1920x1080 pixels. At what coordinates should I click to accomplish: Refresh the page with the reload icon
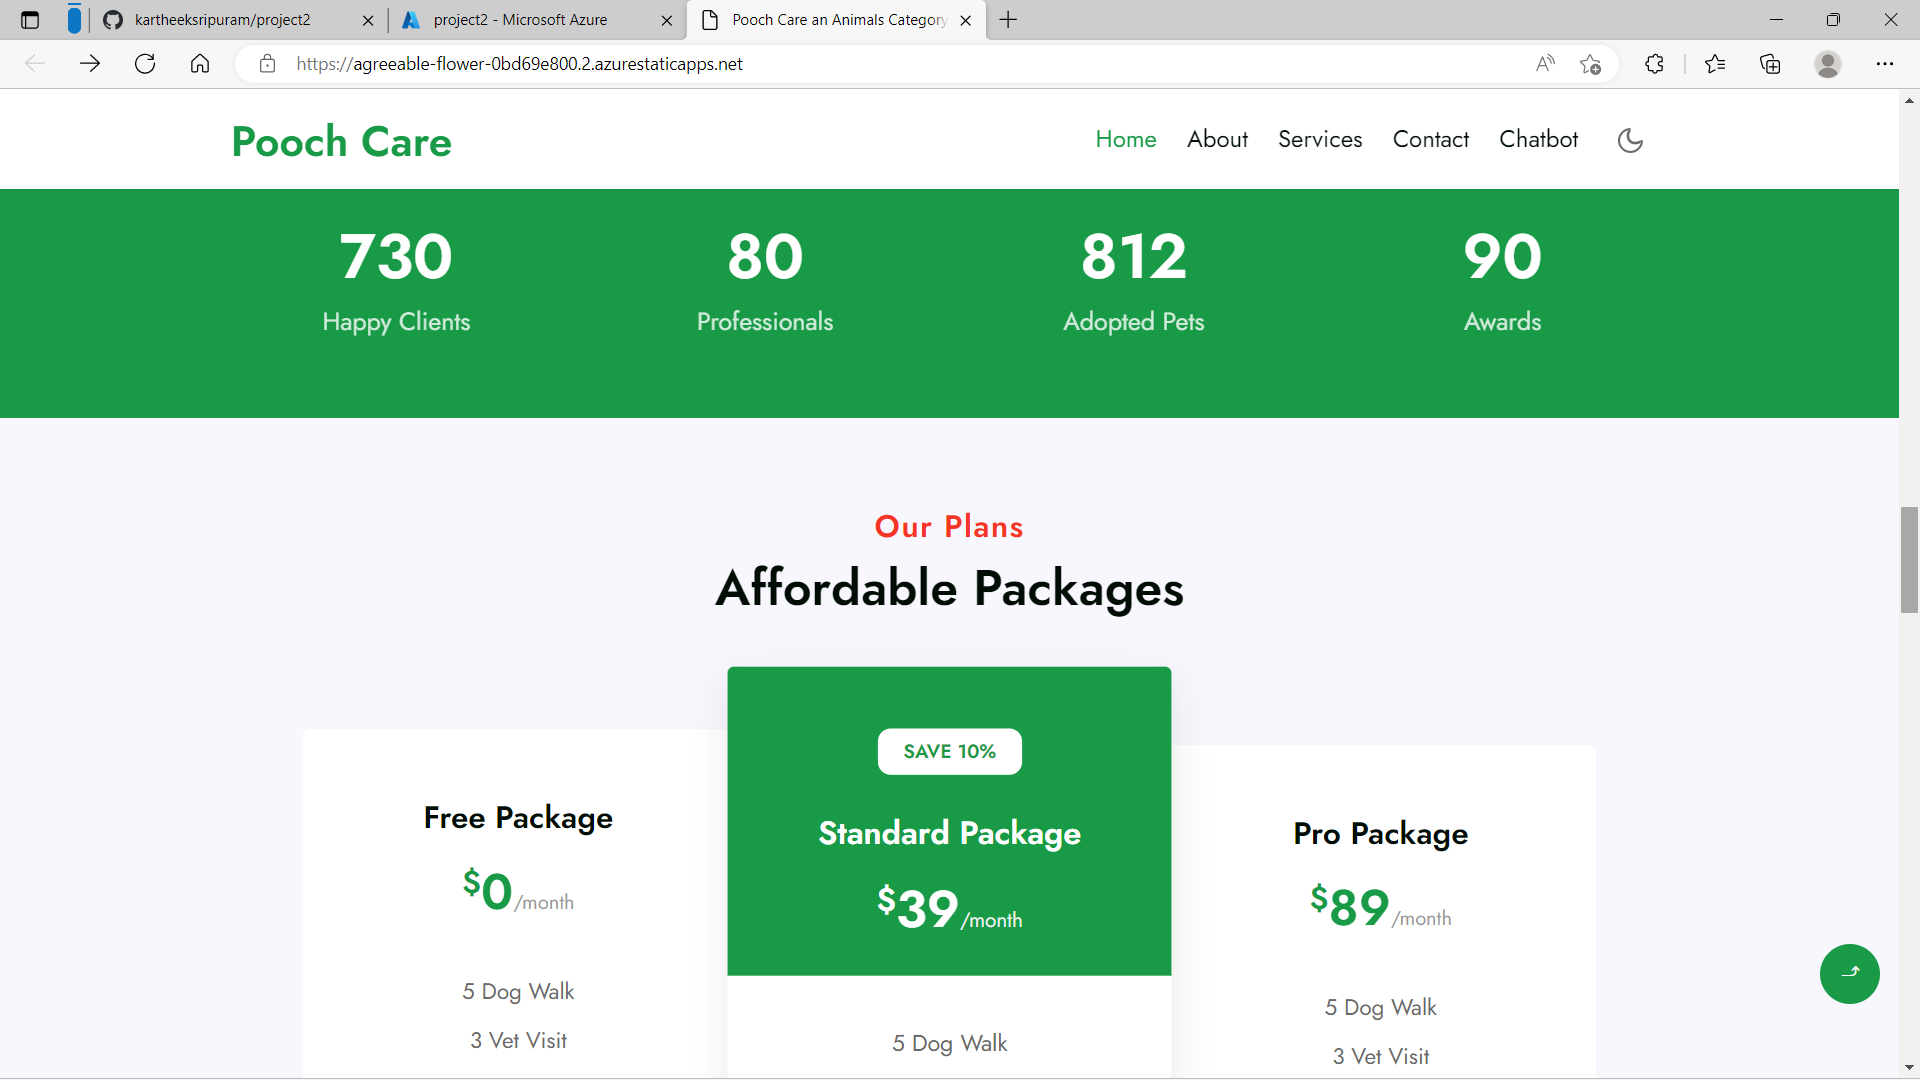(145, 64)
